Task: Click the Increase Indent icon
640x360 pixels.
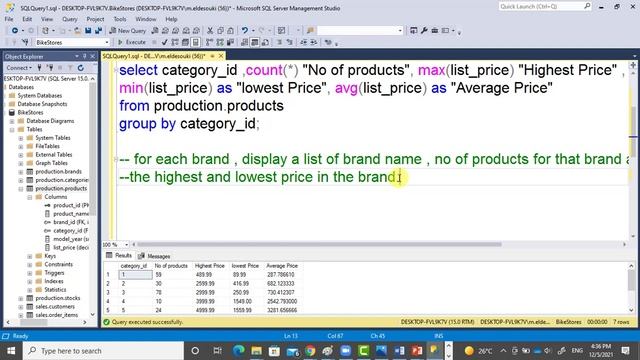Action: point(313,42)
